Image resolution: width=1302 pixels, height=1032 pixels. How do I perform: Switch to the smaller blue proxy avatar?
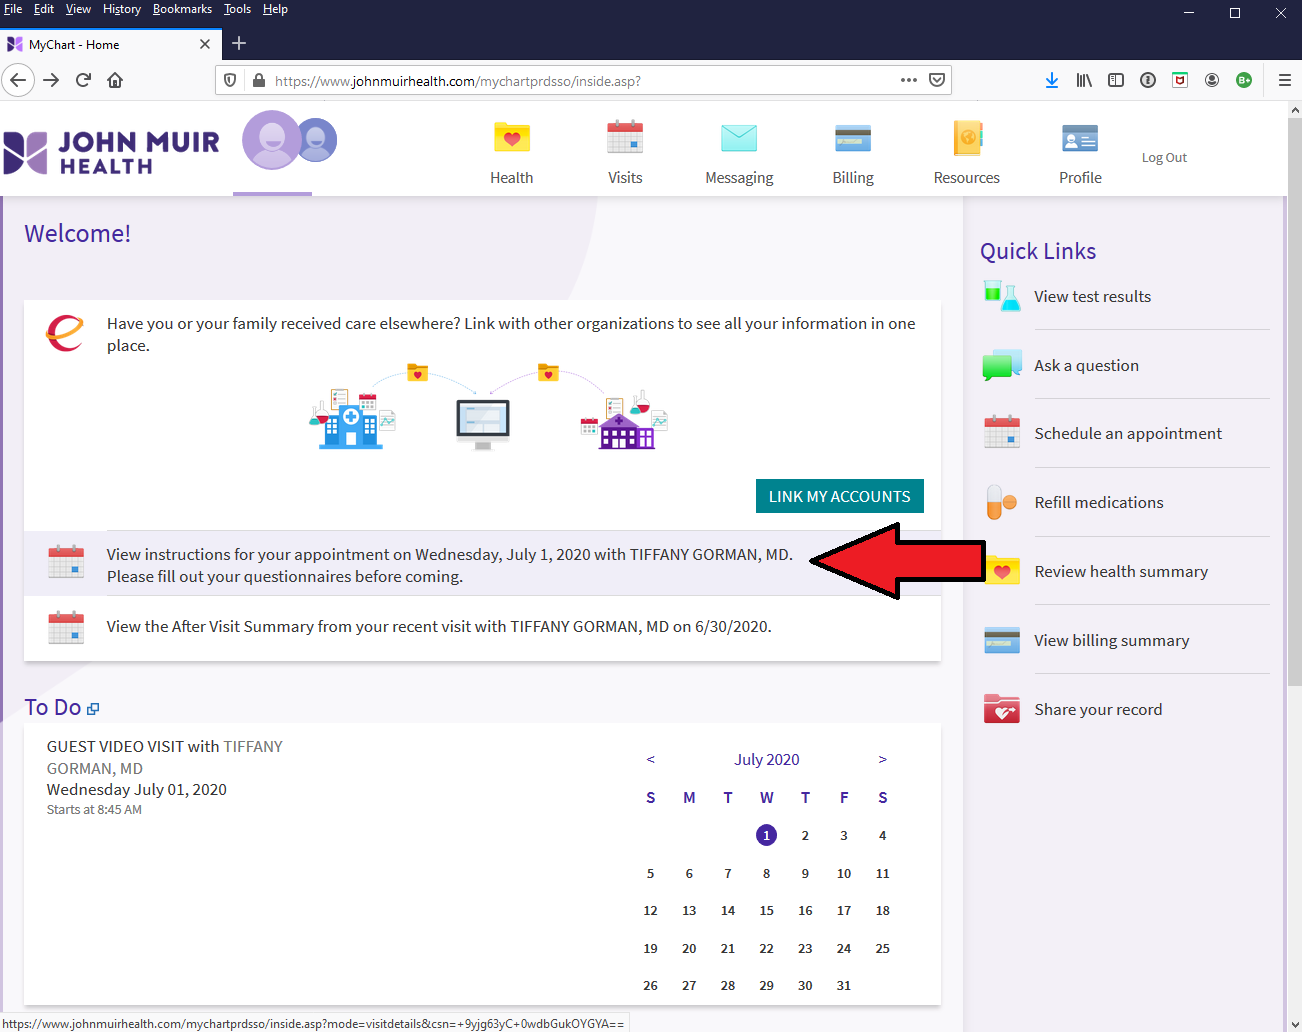point(316,140)
